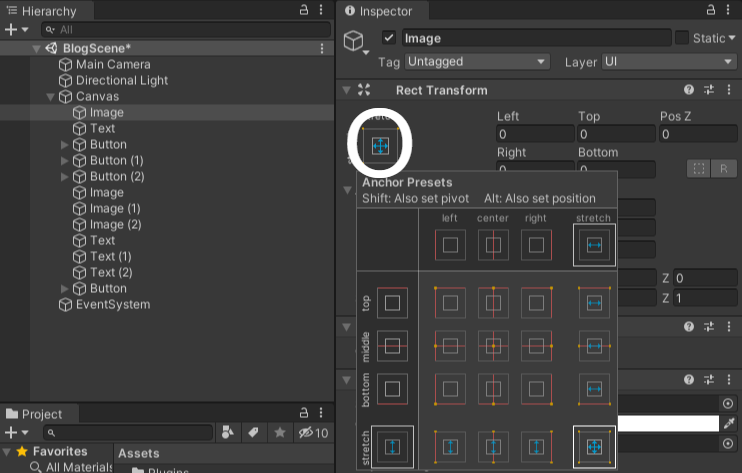The width and height of the screenshot is (742, 473).
Task: Select top-center anchor preset
Action: point(493,303)
